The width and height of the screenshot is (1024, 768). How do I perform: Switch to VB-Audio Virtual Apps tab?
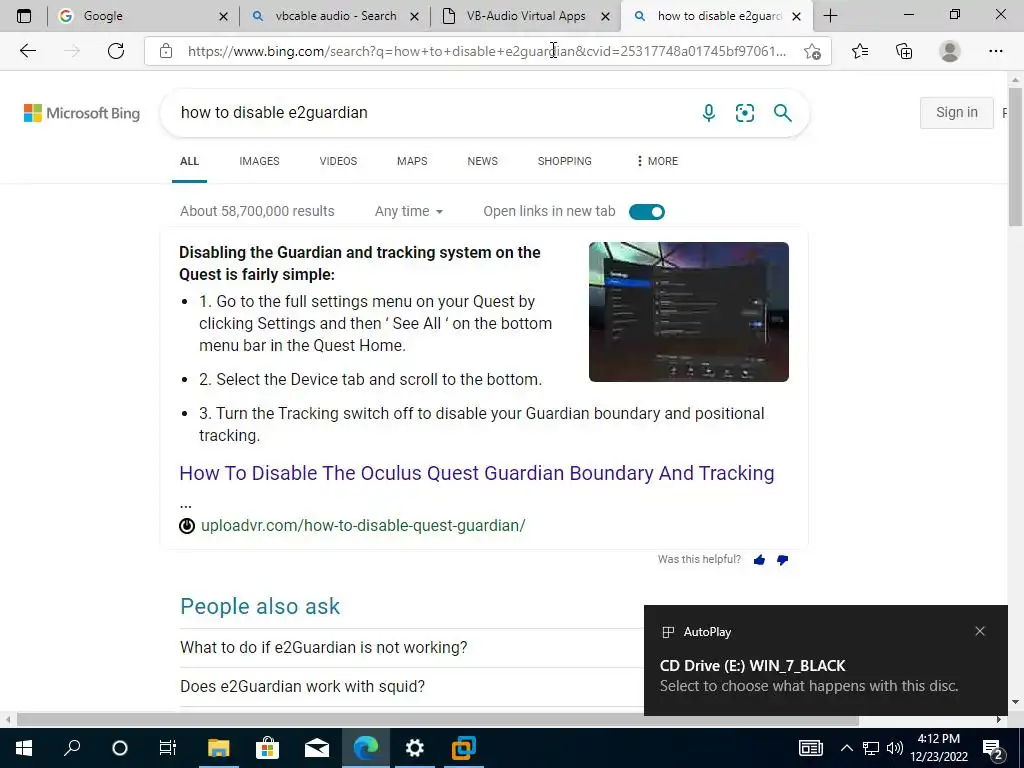[x=526, y=16]
